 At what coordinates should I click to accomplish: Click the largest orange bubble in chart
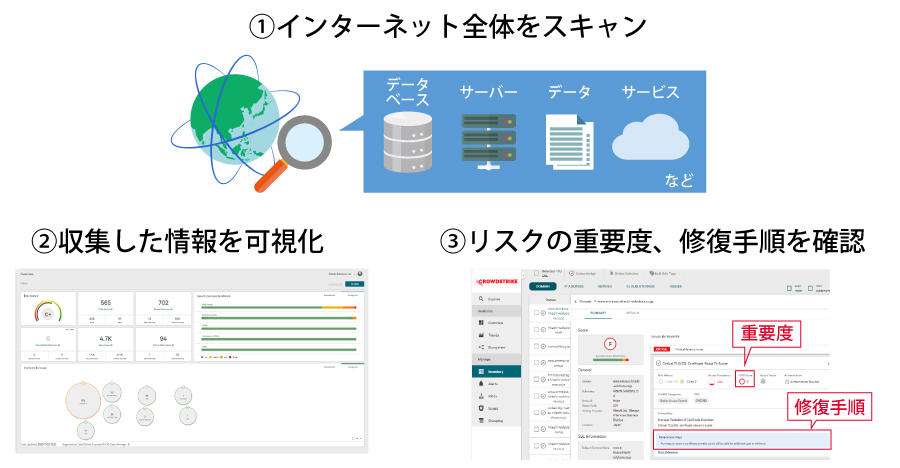click(84, 402)
